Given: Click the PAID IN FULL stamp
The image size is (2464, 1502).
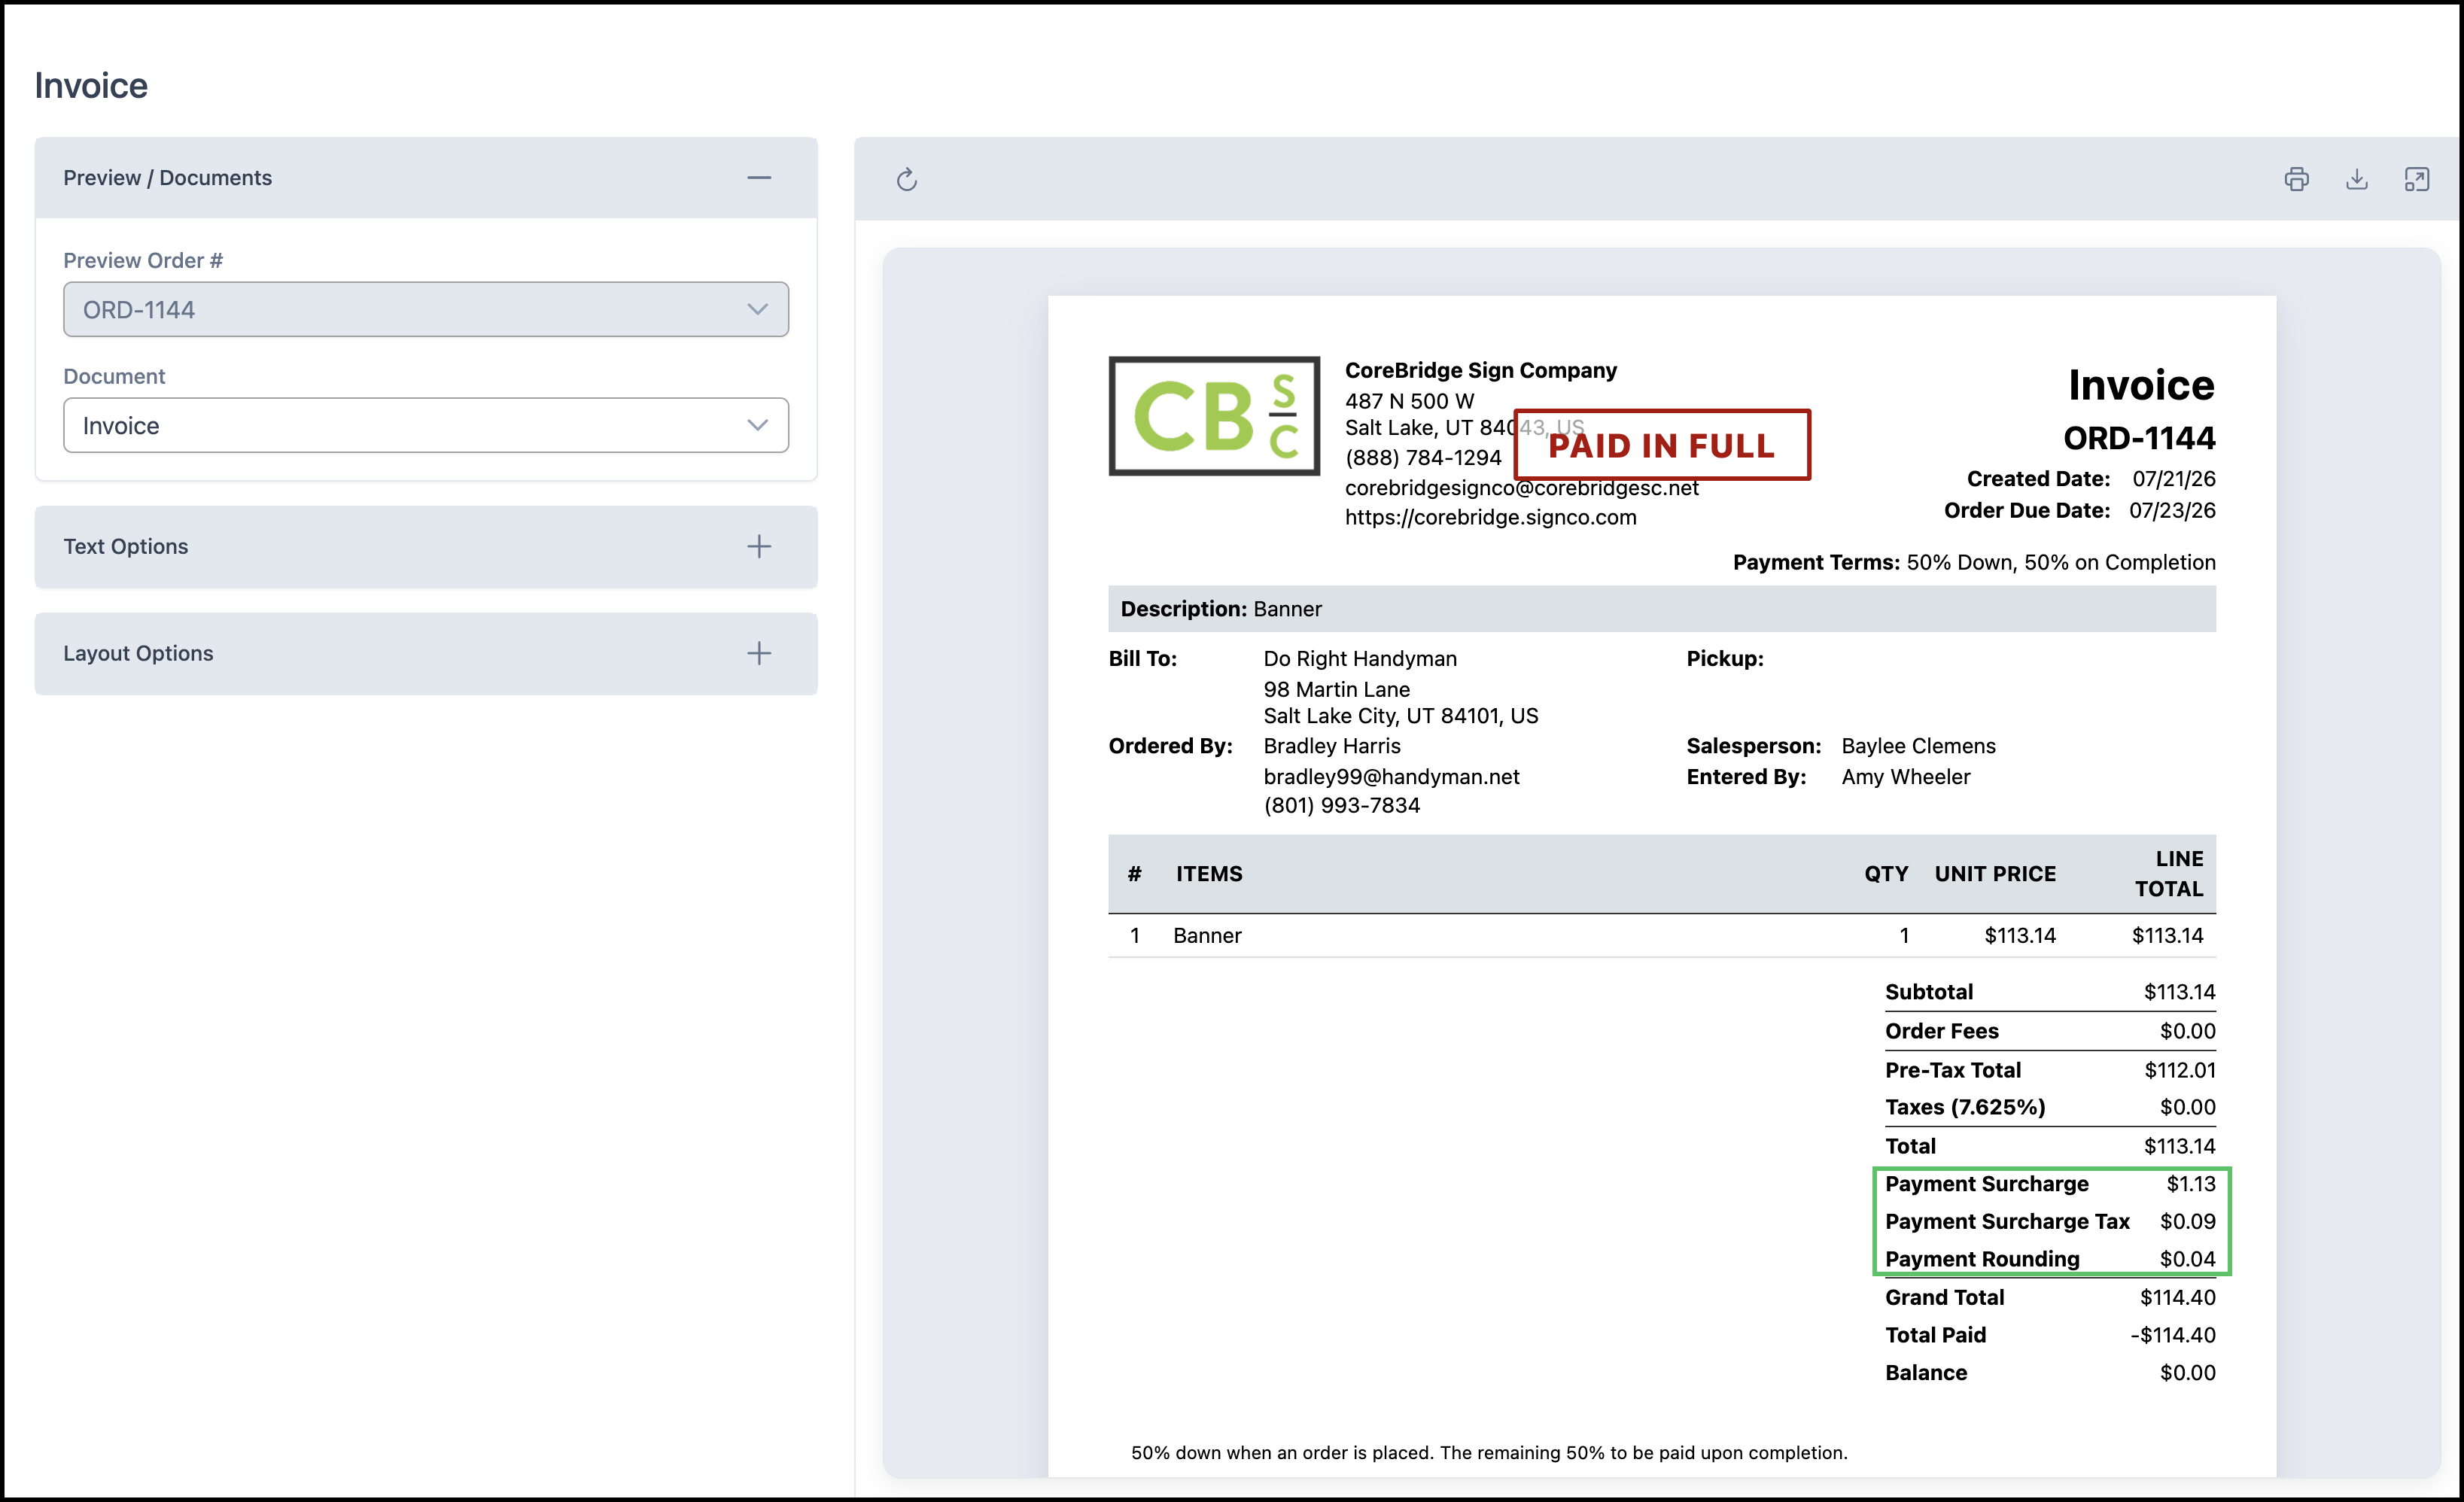Looking at the screenshot, I should click(1662, 445).
